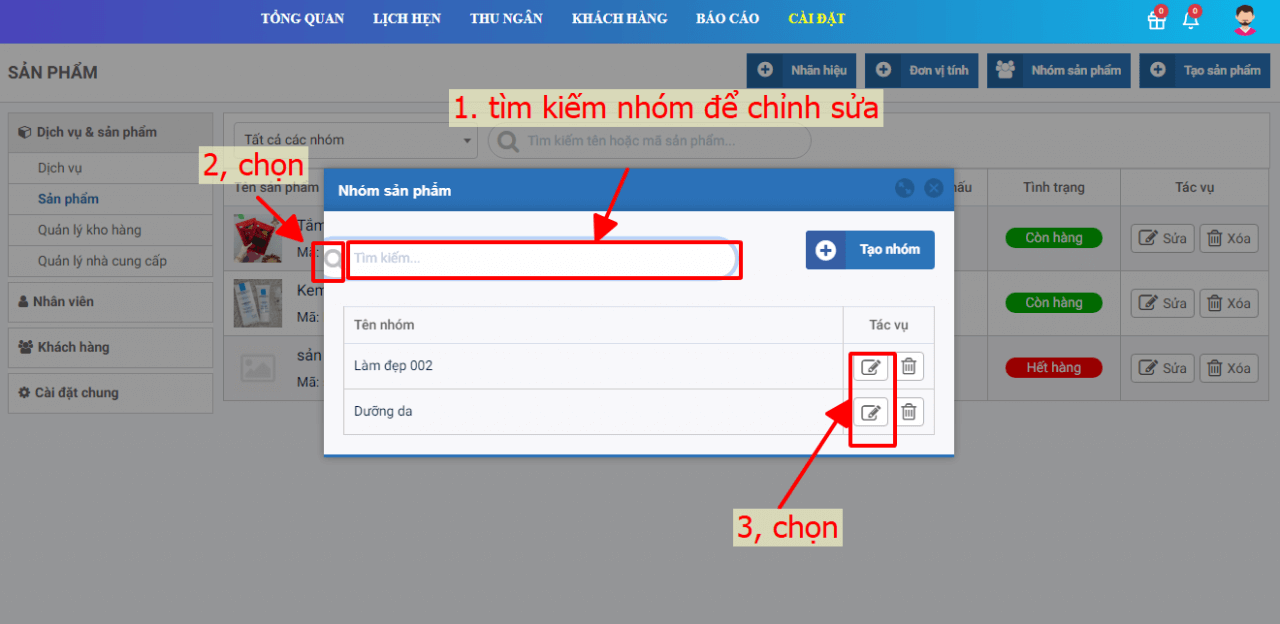This screenshot has height=624, width=1280.
Task: Open the gift box icon in header
Action: (x=1156, y=20)
